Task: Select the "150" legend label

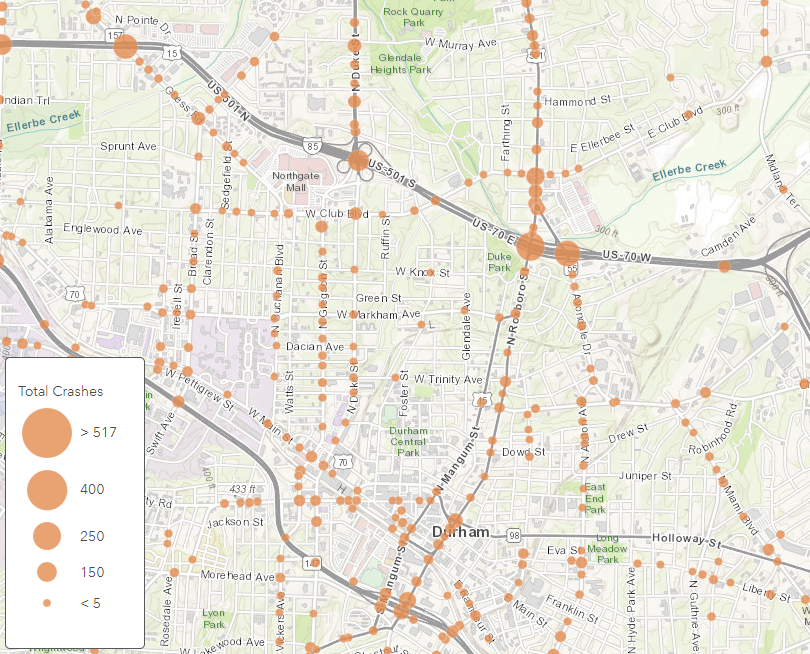Action: point(92,572)
